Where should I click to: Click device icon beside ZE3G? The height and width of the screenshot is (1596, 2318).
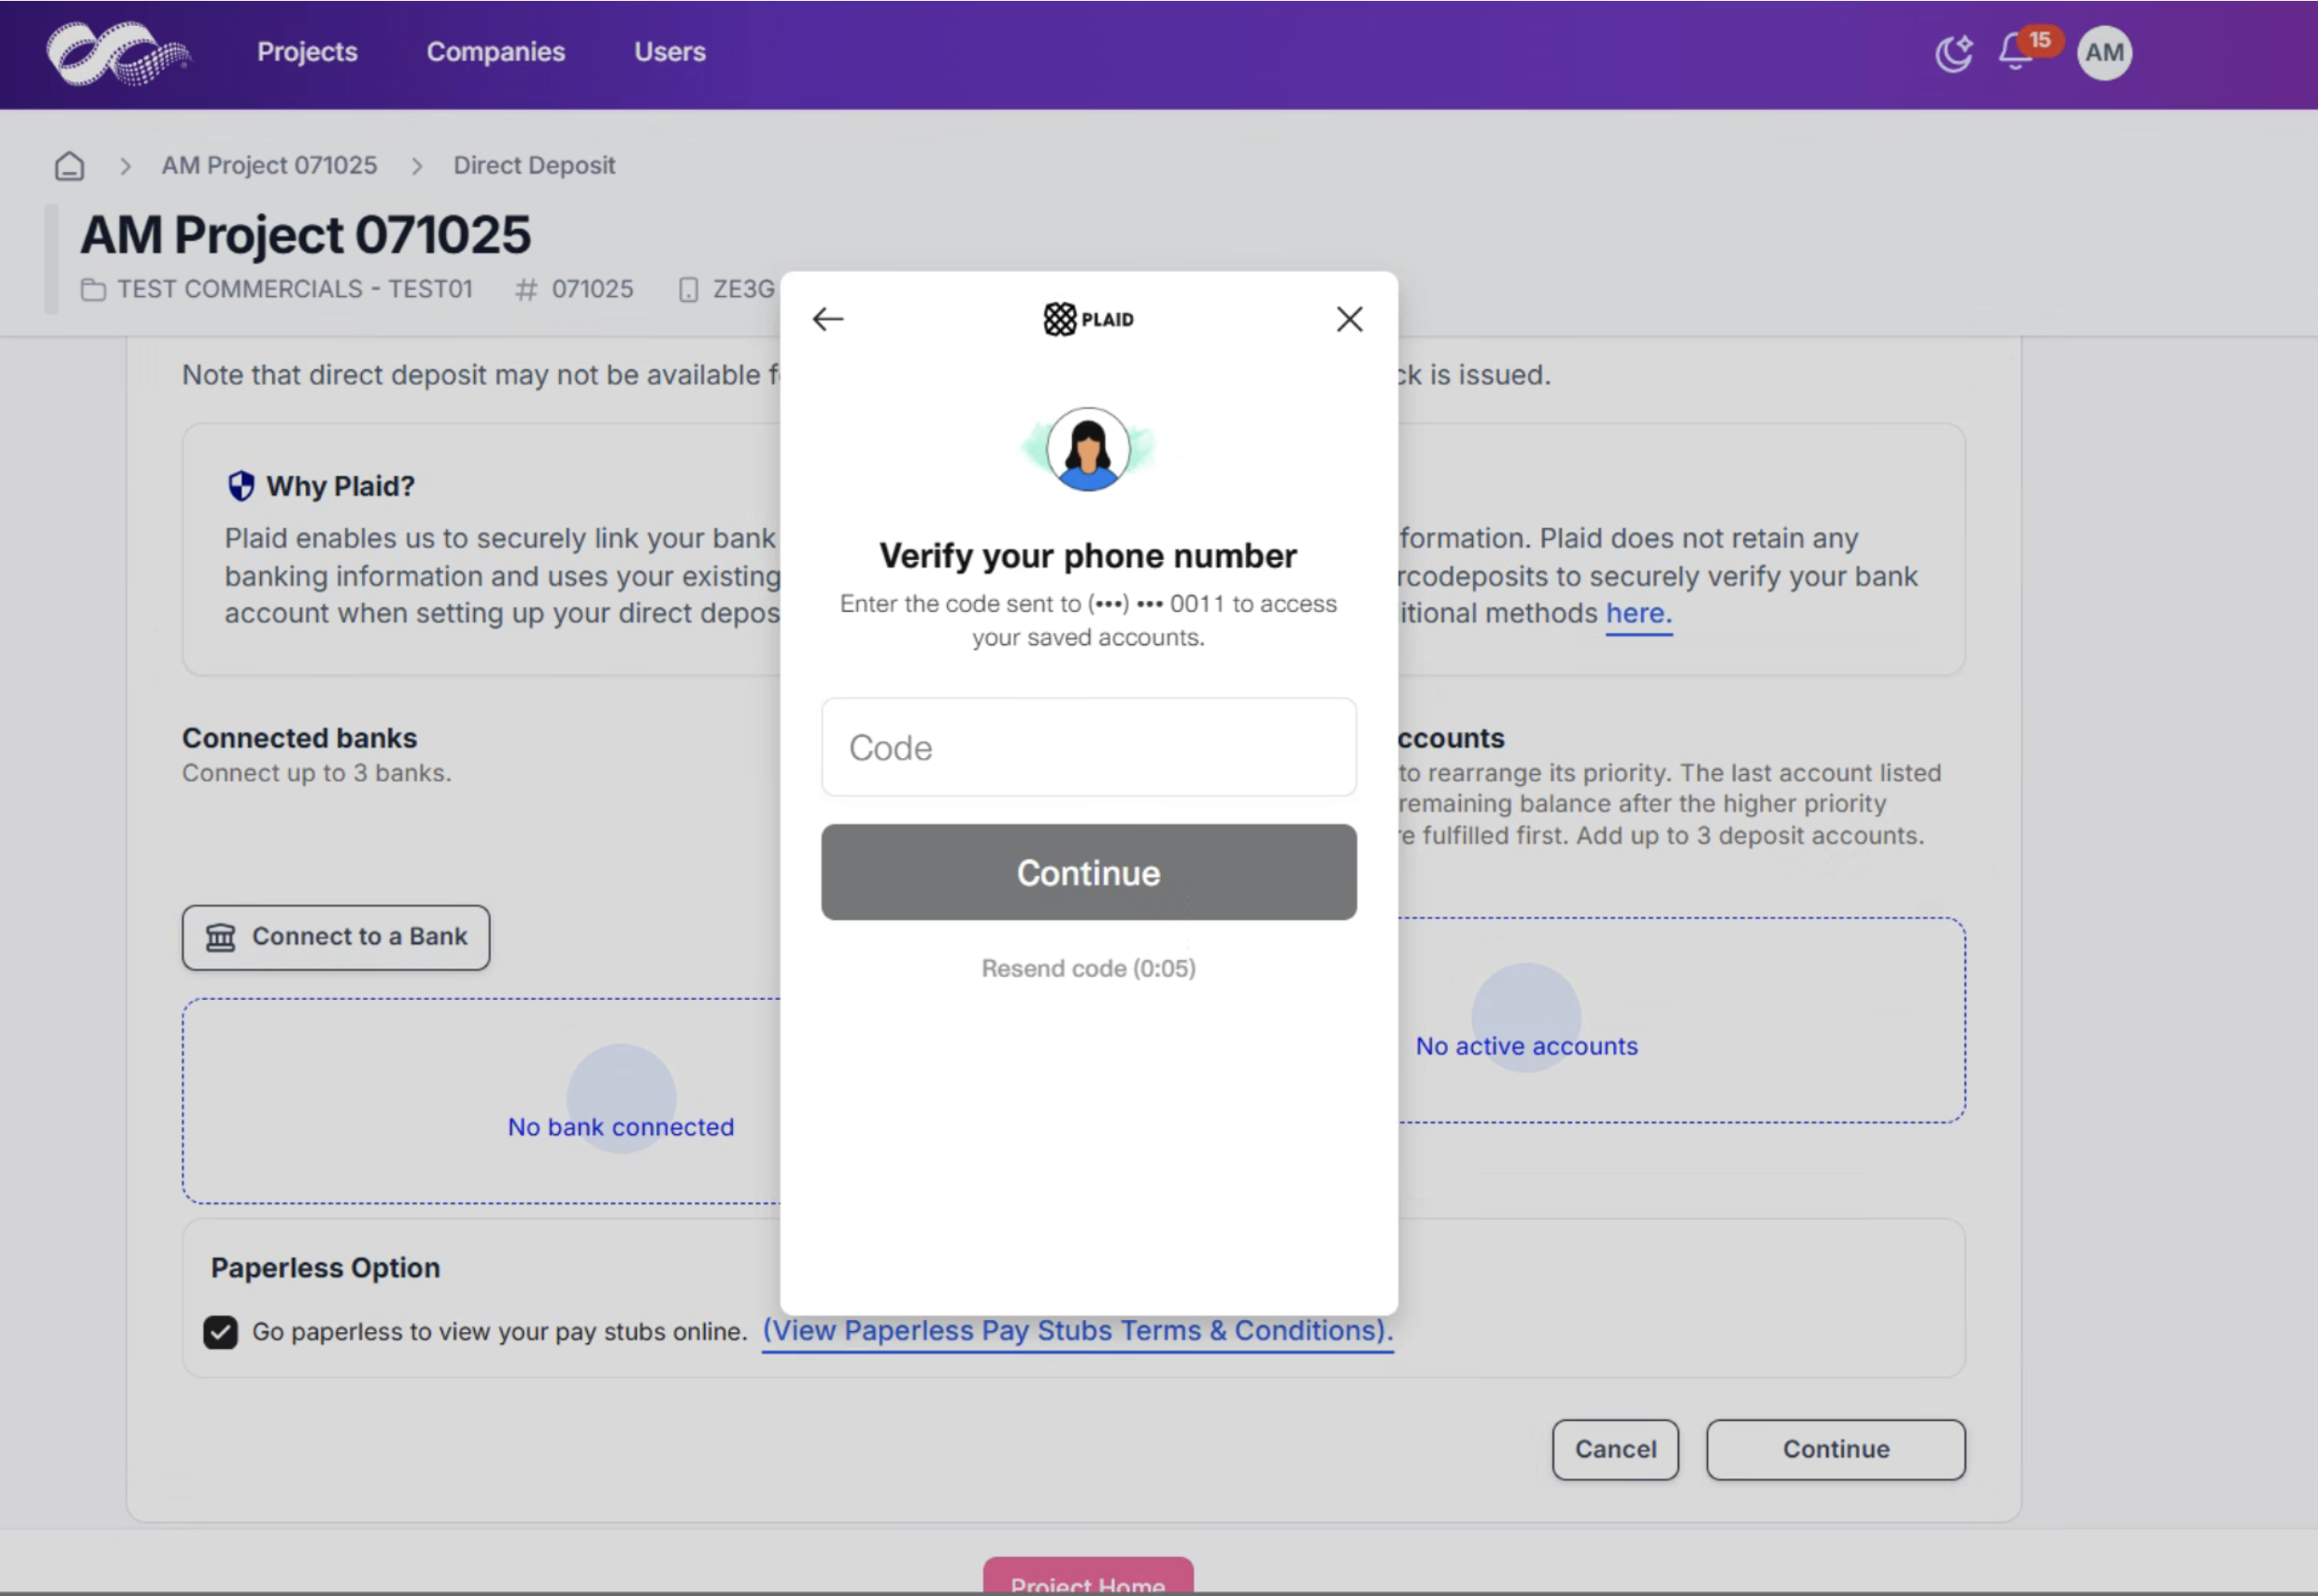(x=688, y=290)
